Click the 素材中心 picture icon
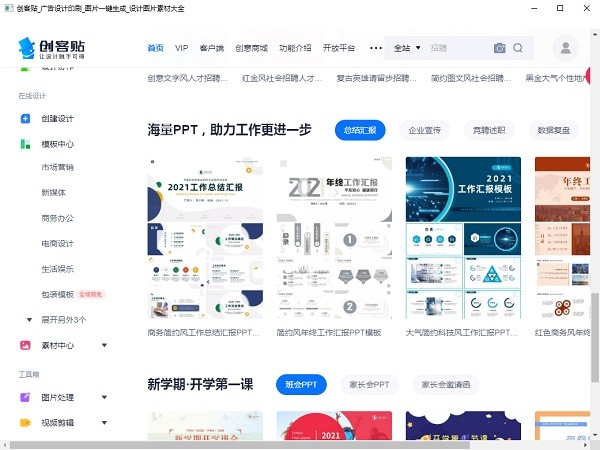 click(x=25, y=345)
